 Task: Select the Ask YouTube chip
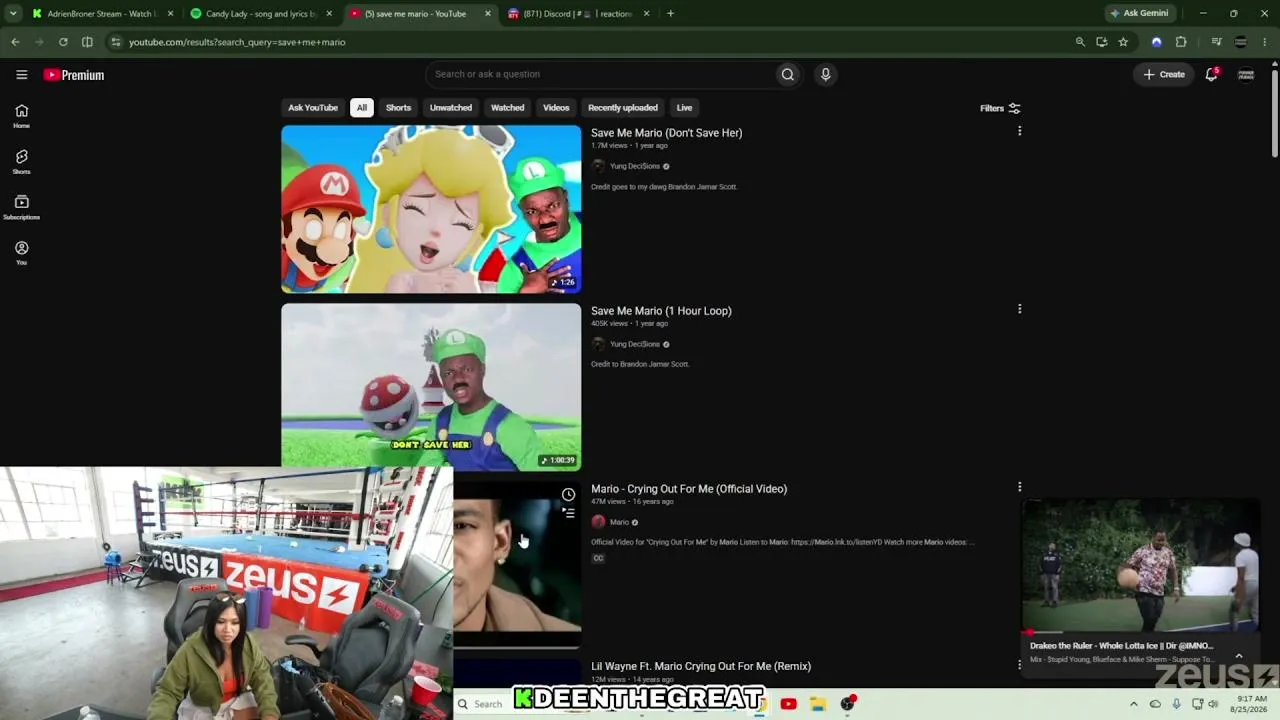(x=313, y=108)
